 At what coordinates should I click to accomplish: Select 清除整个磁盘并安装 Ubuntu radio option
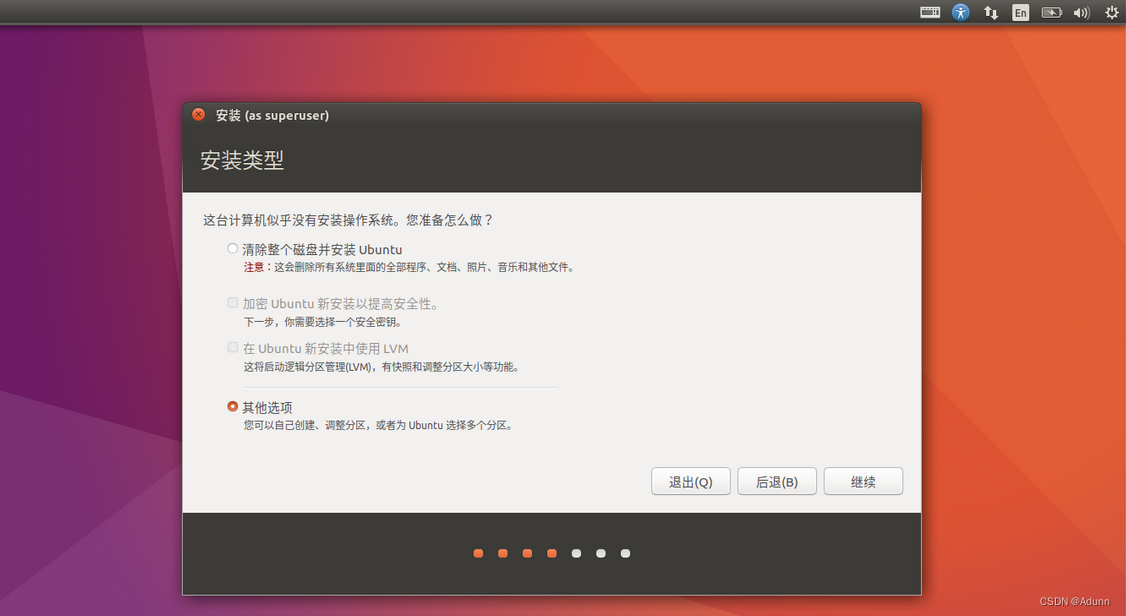[x=233, y=248]
